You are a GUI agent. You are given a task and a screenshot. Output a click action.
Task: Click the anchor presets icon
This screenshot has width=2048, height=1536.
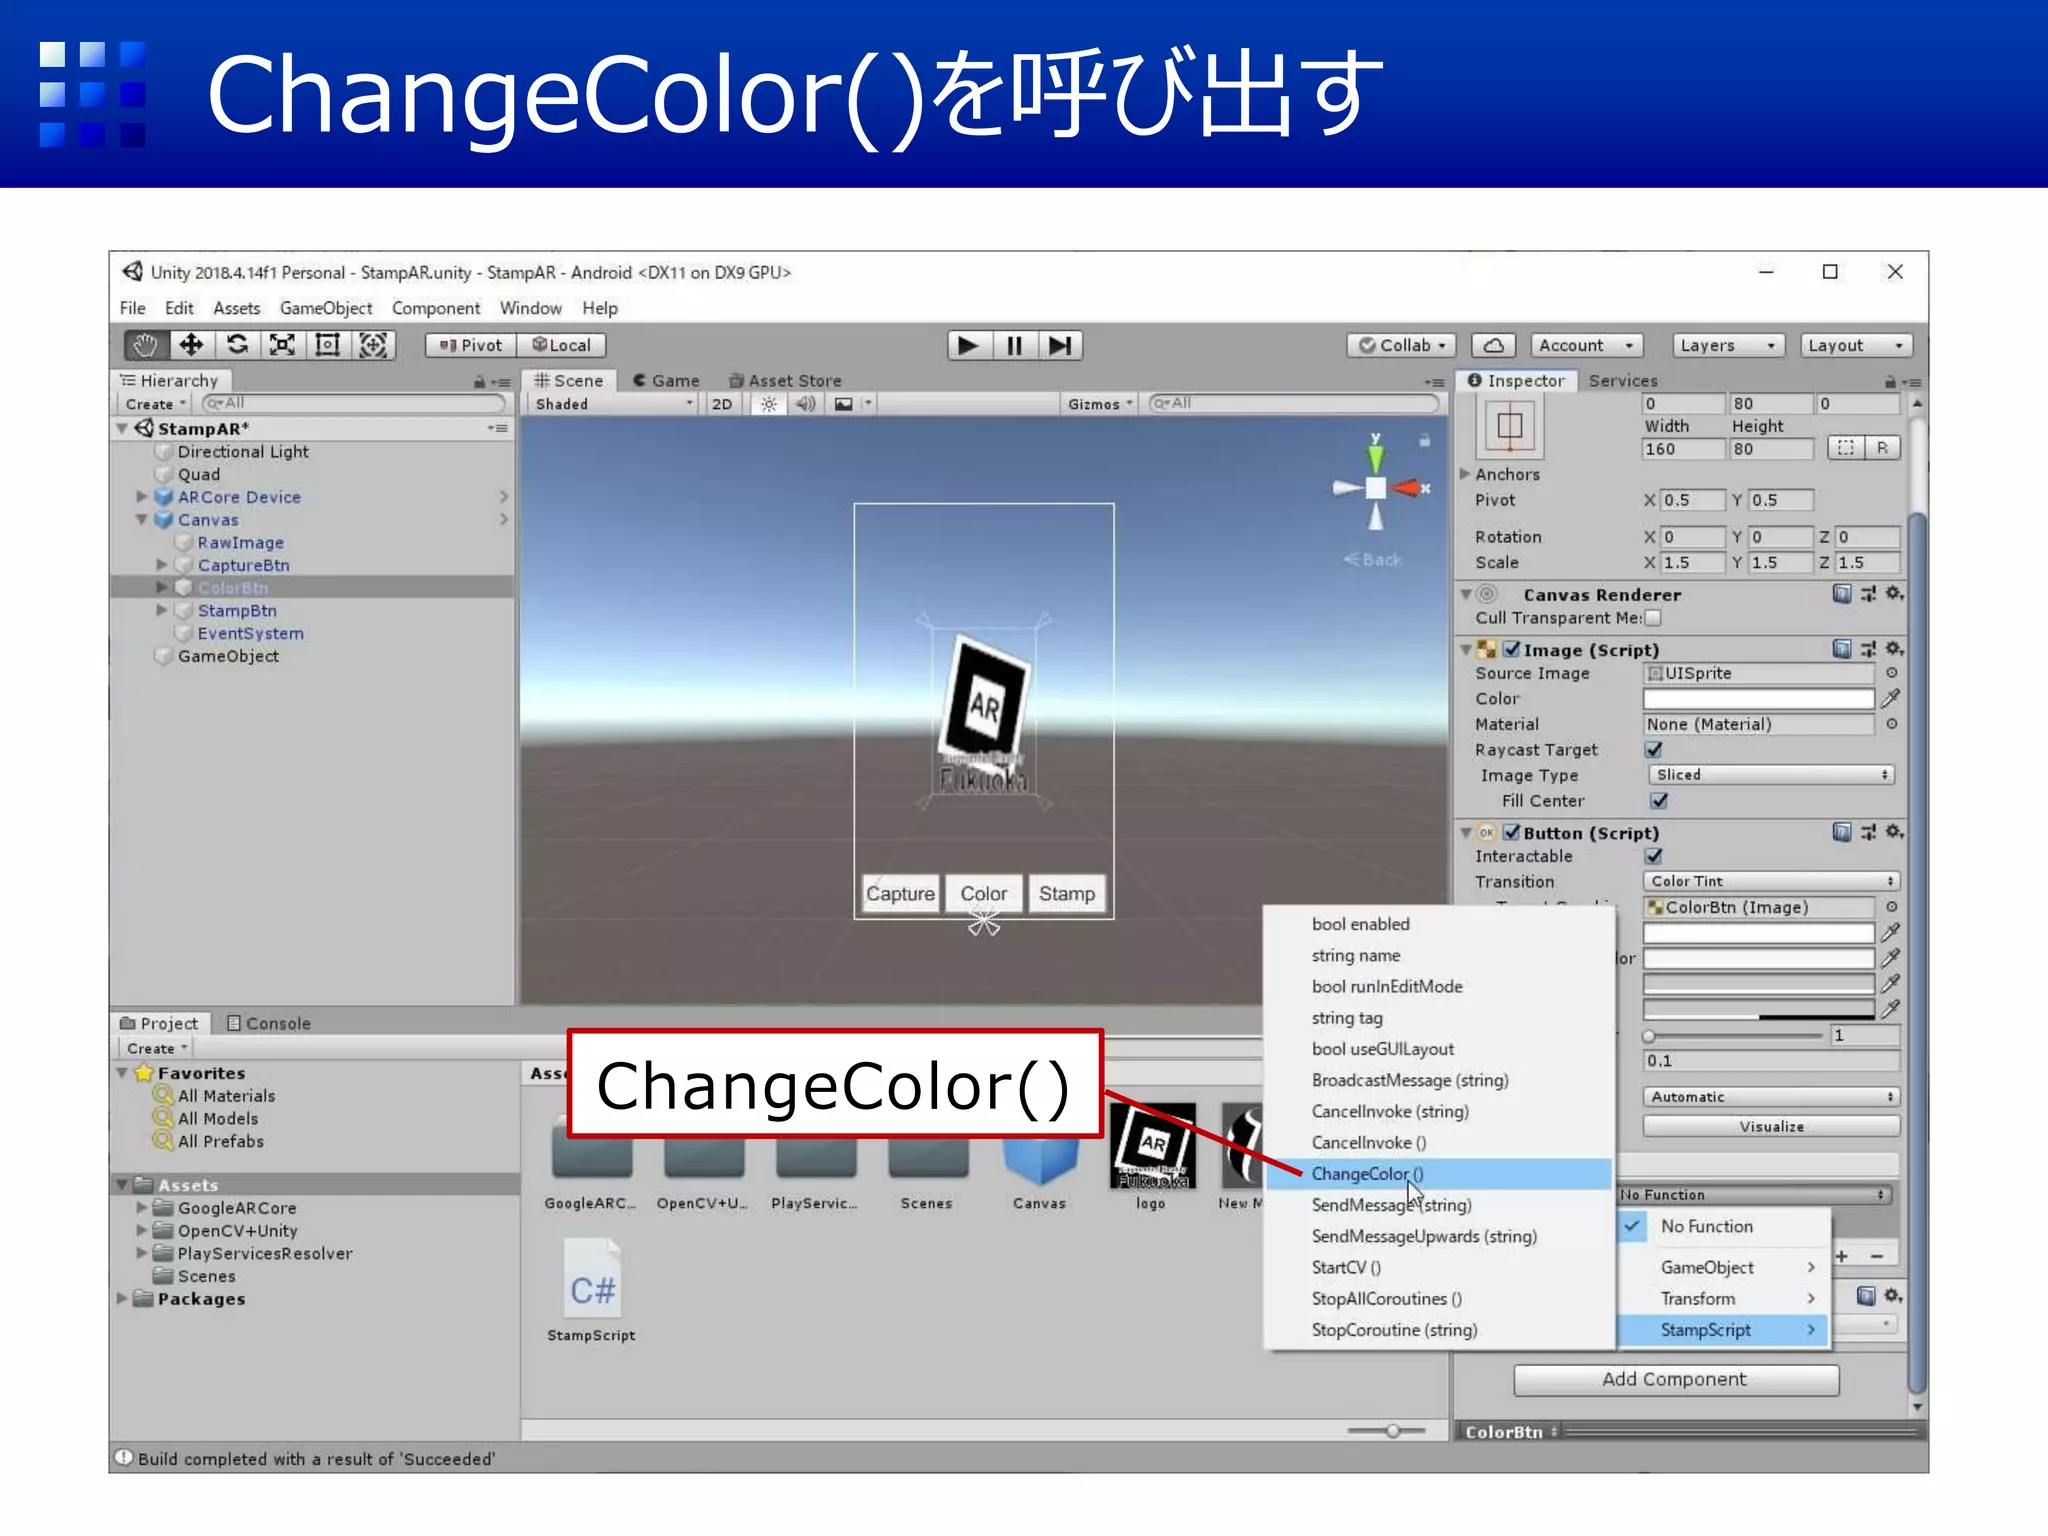coord(1510,426)
